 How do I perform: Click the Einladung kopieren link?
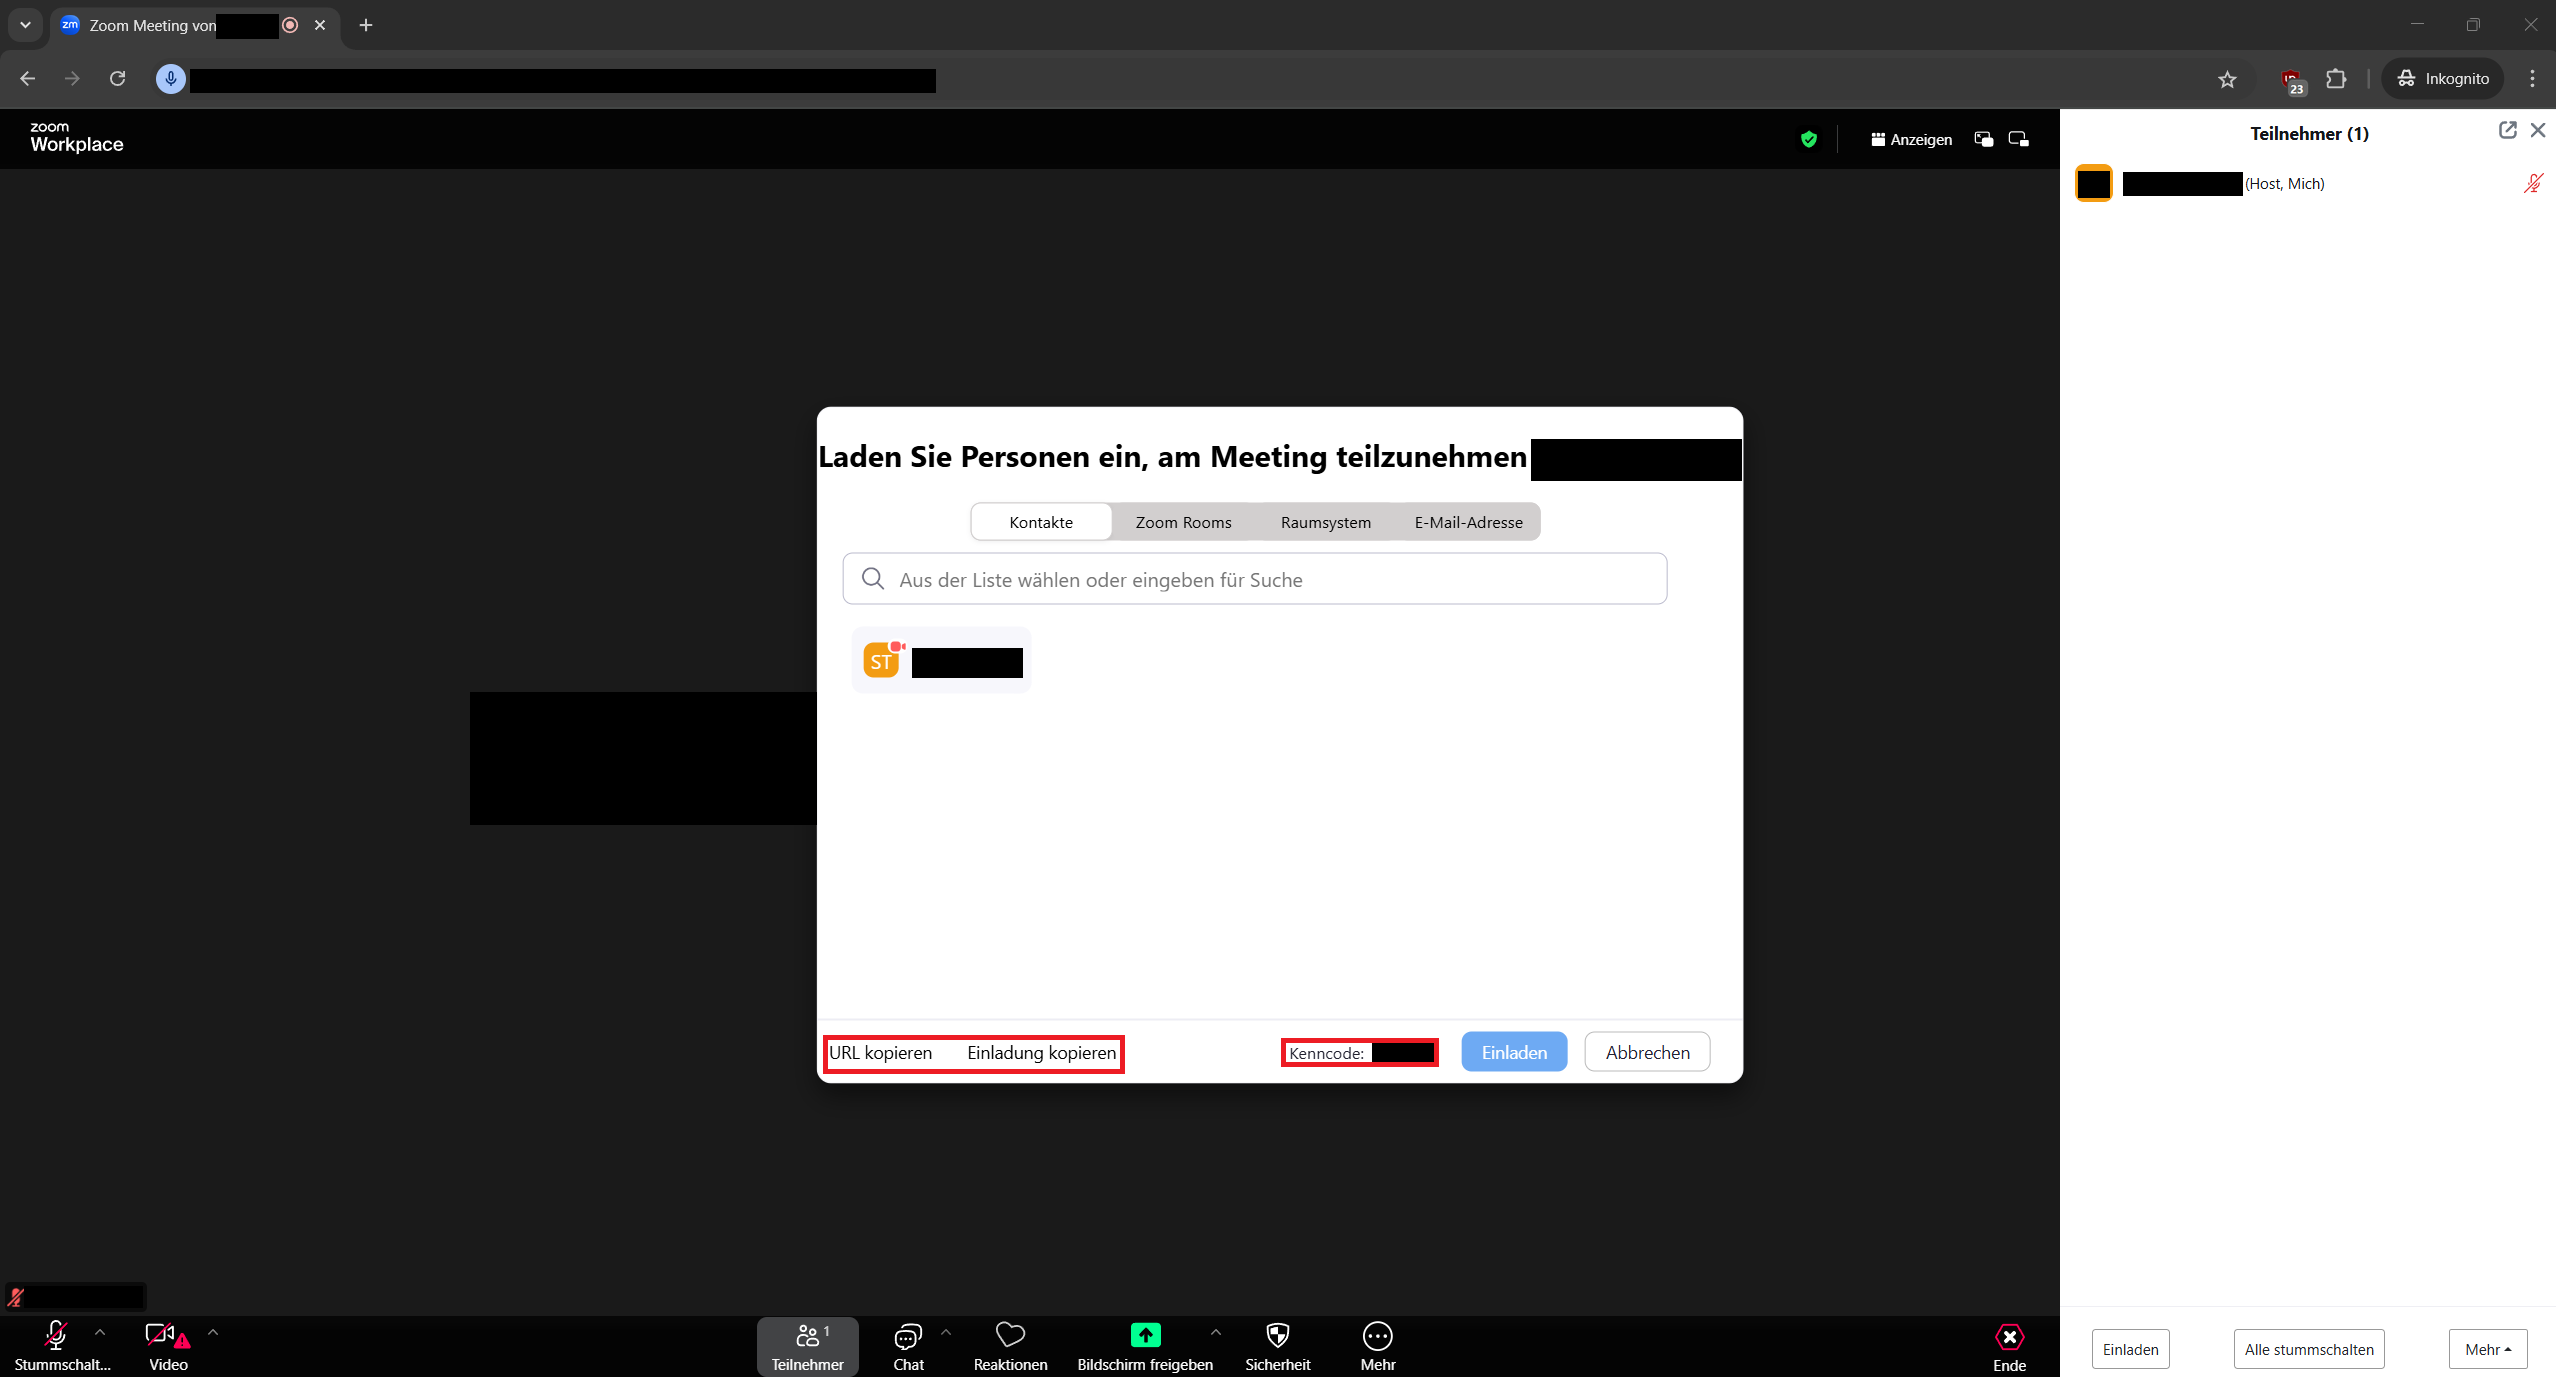1041,1053
